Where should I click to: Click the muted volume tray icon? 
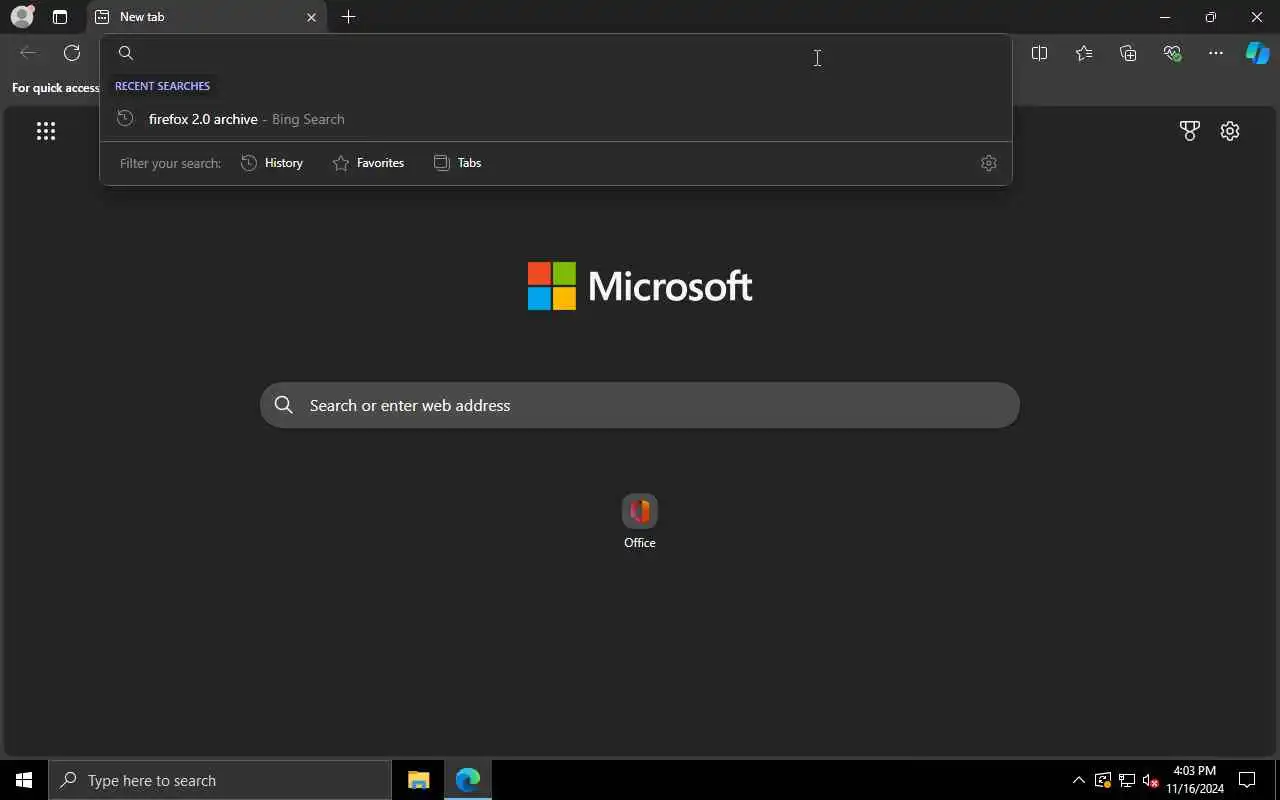tap(1150, 780)
